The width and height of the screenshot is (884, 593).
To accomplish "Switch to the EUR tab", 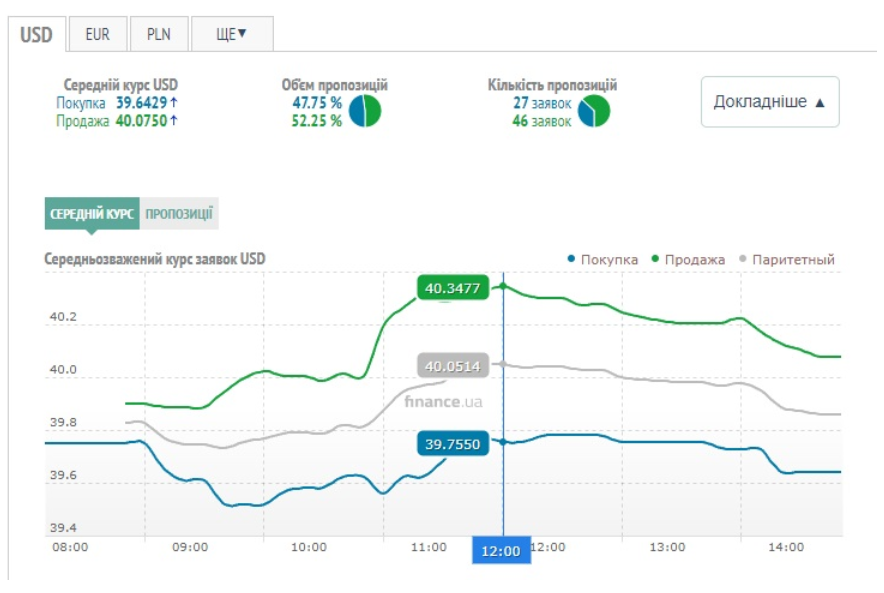I will click(x=97, y=34).
